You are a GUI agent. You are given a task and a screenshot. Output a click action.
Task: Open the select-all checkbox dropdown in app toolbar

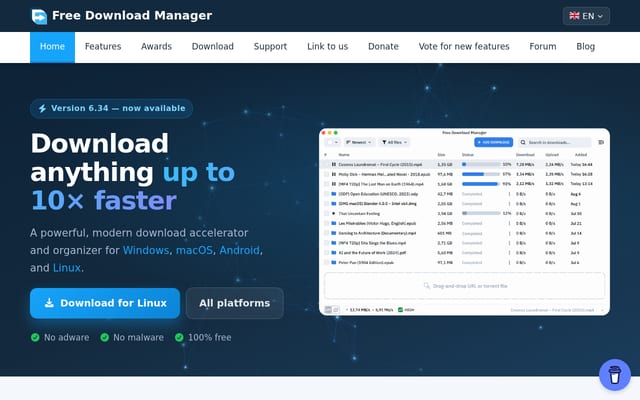point(332,142)
